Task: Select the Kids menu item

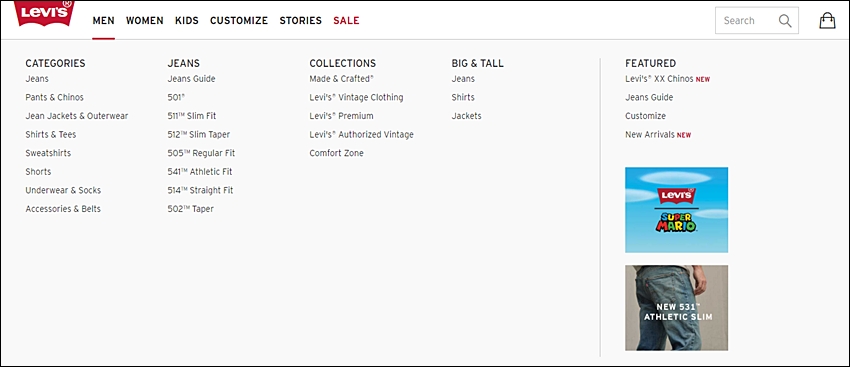Action: pyautogui.click(x=186, y=21)
